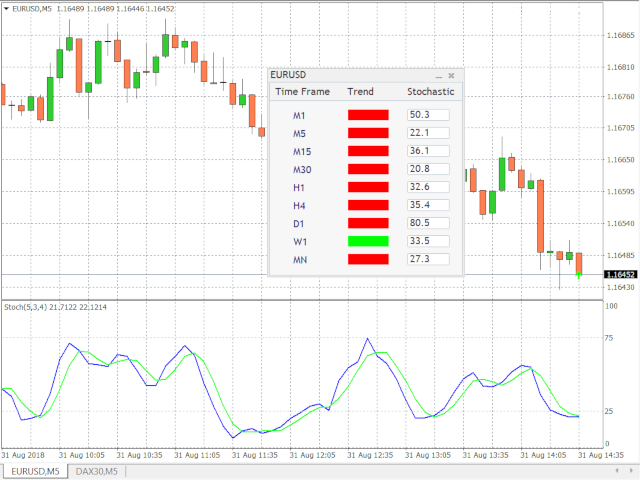Click the 1.16865 price scale label
Screen dimensions: 640x480
(x=621, y=36)
